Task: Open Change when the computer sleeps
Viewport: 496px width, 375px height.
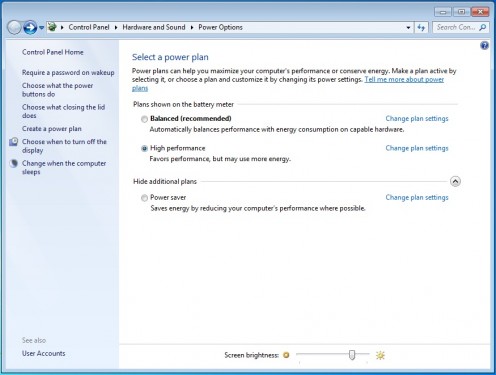Action: (x=64, y=168)
